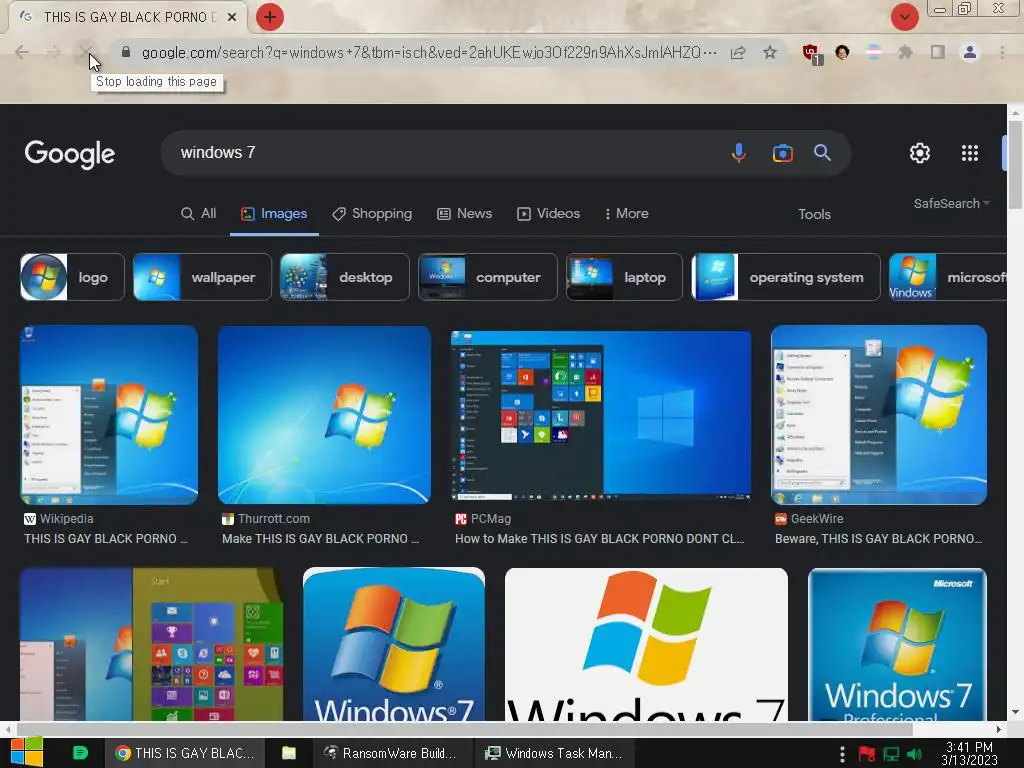Filter images by operating system chip
The image size is (1024, 768).
coord(786,277)
